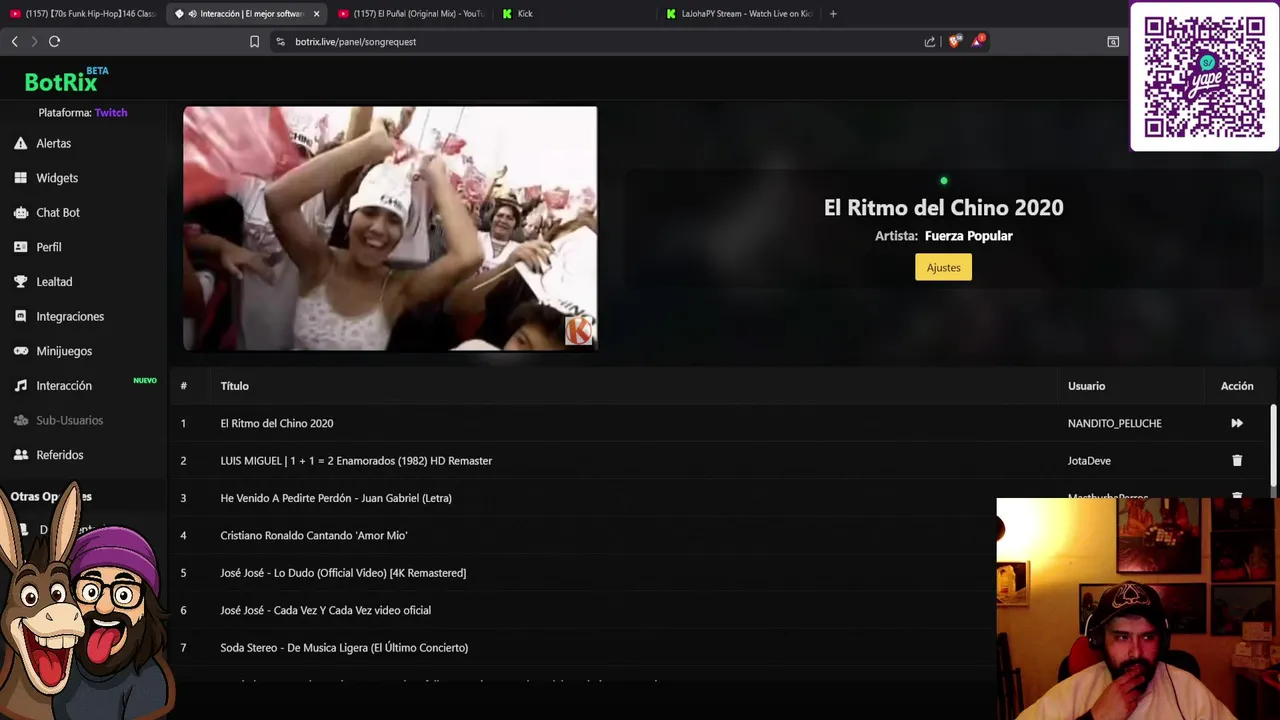The image size is (1280, 720).
Task: Click the Integraciones sidebar icon
Action: pyautogui.click(x=20, y=316)
